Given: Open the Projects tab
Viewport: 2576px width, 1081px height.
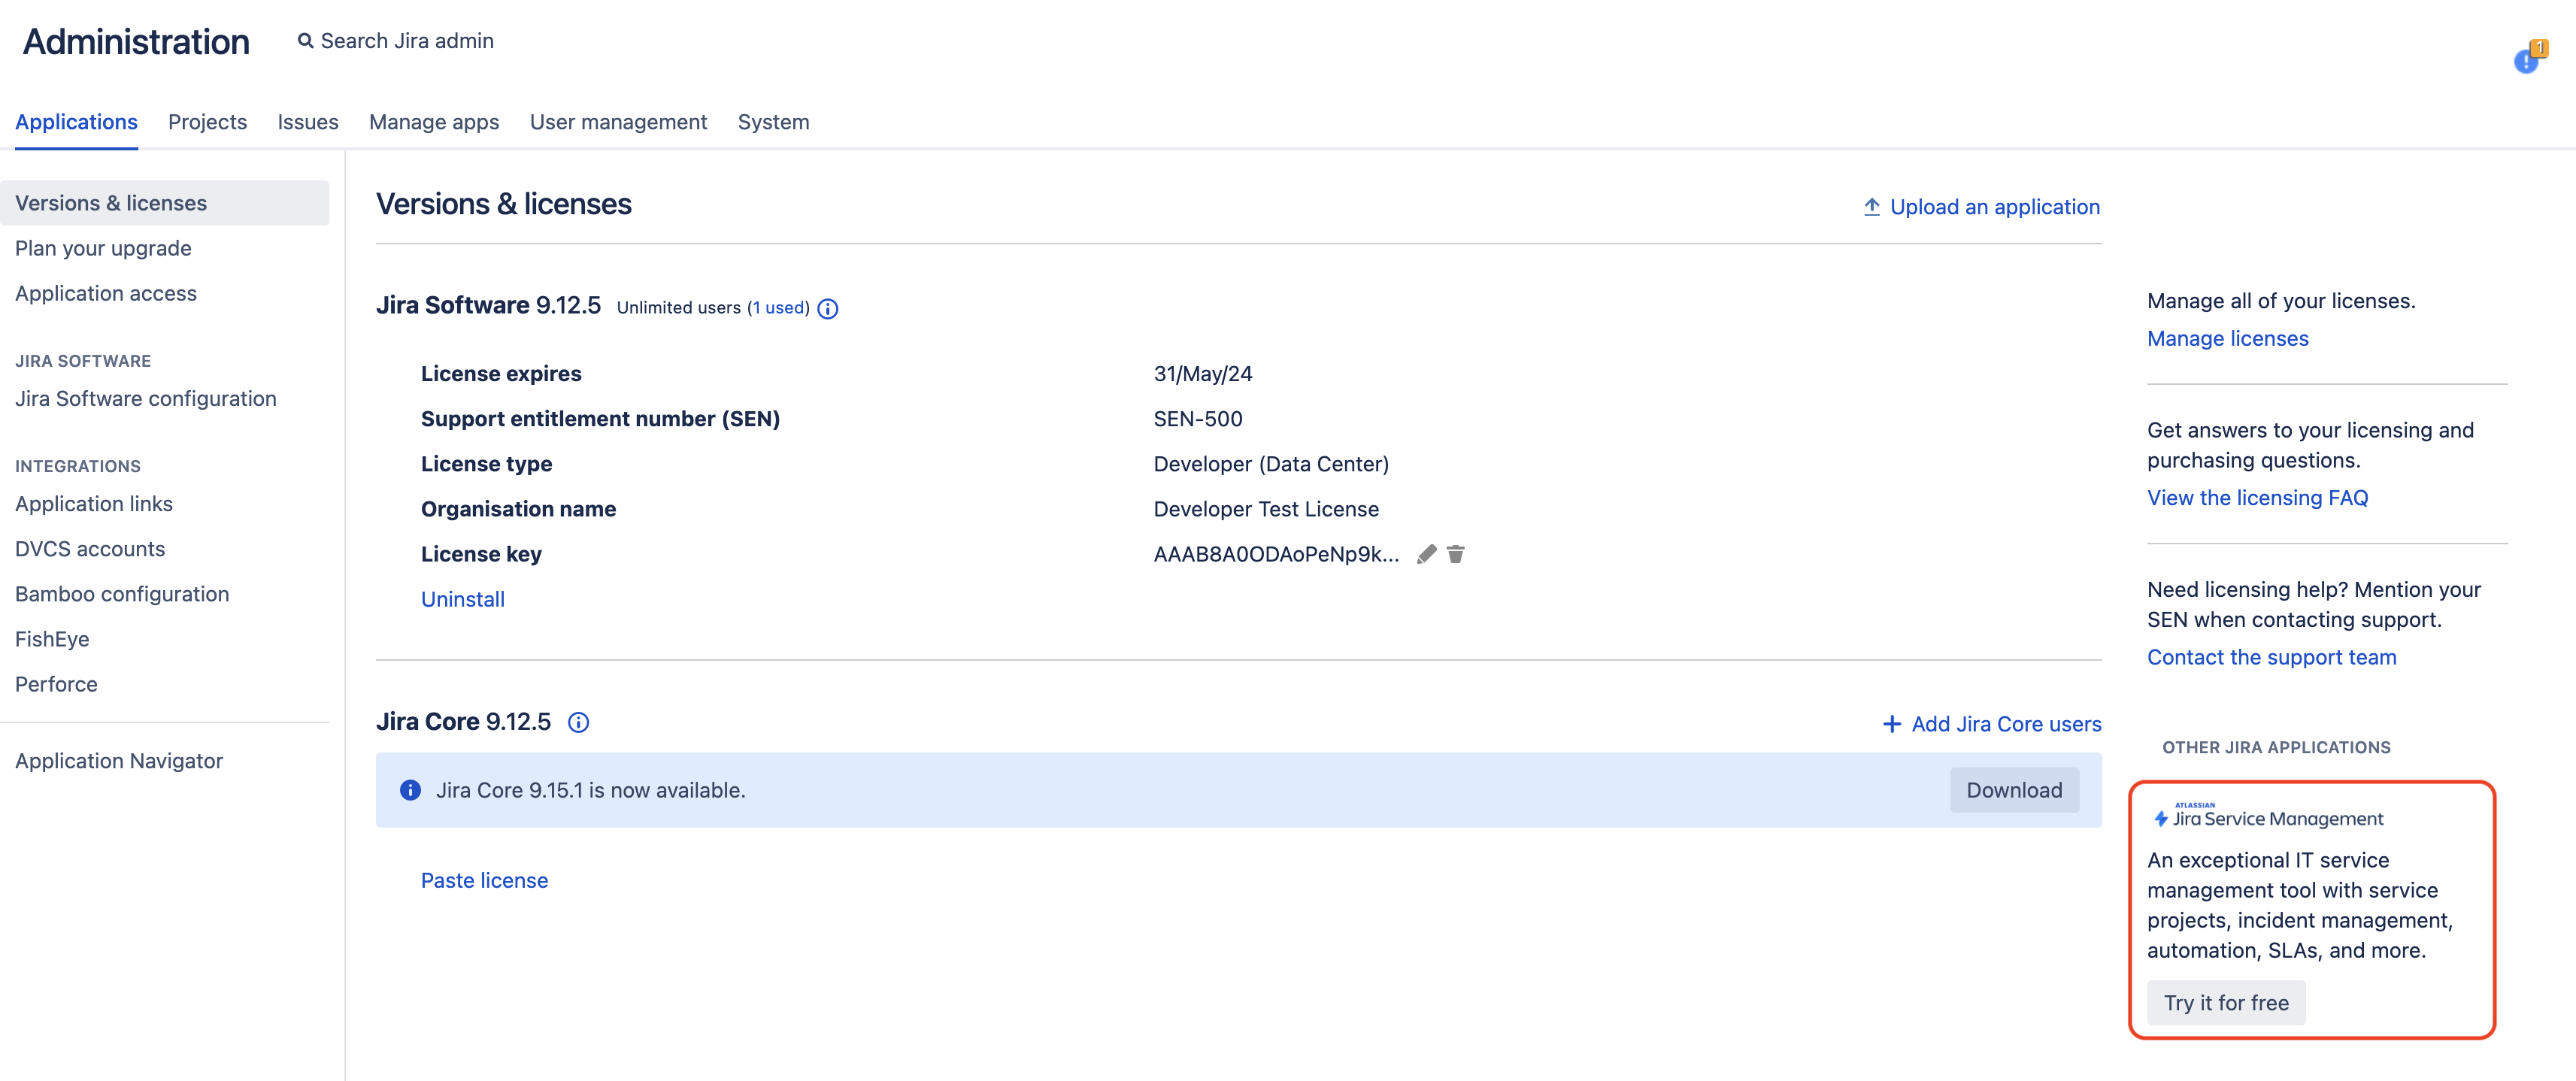Looking at the screenshot, I should point(207,122).
